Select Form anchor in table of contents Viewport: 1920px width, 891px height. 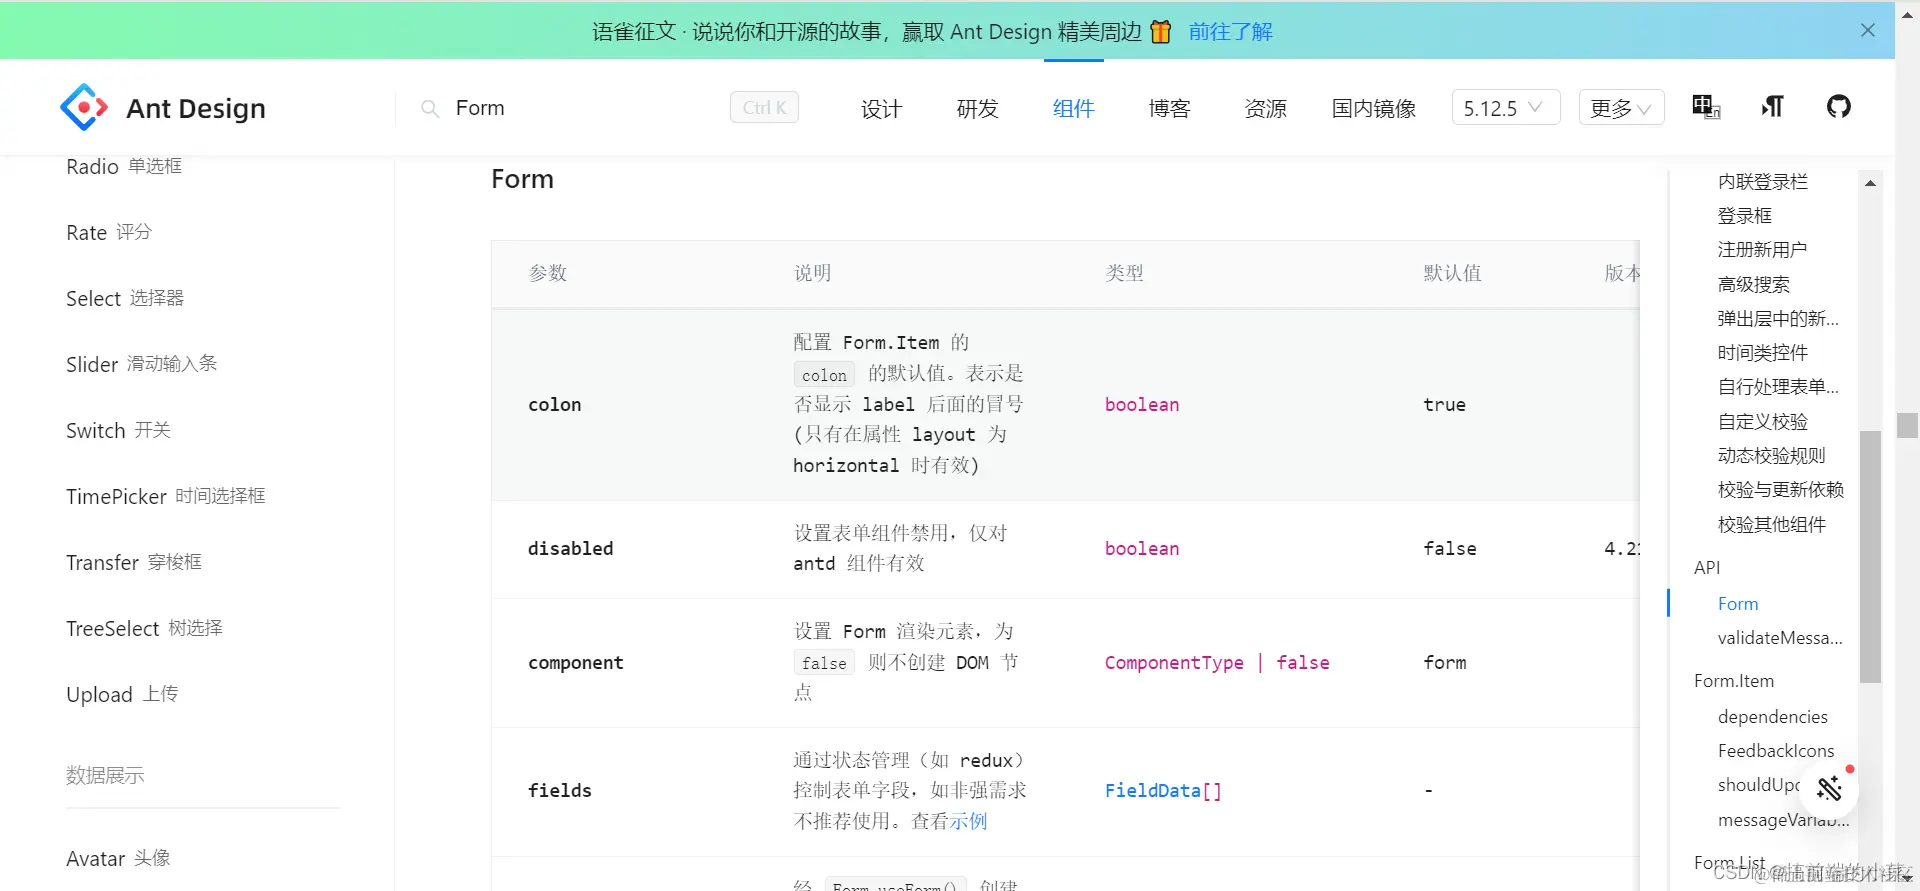click(1738, 603)
